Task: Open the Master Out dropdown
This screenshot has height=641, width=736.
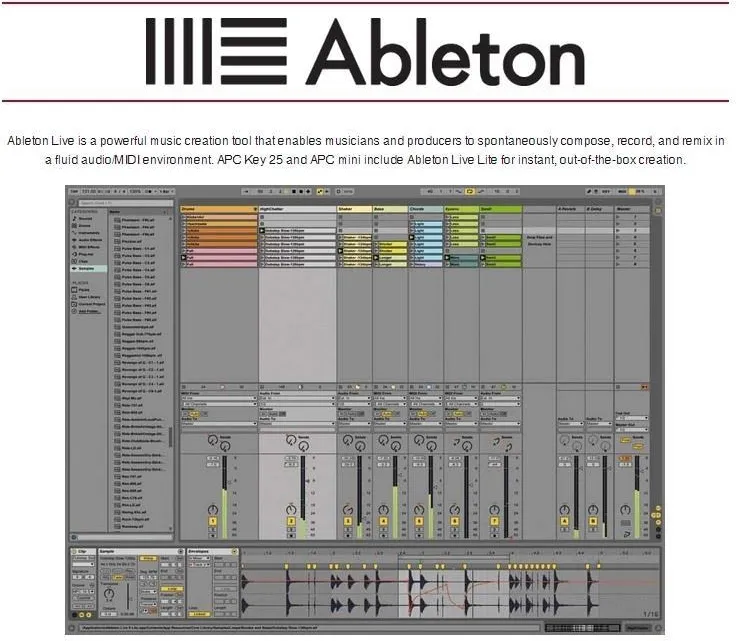Action: coord(632,429)
